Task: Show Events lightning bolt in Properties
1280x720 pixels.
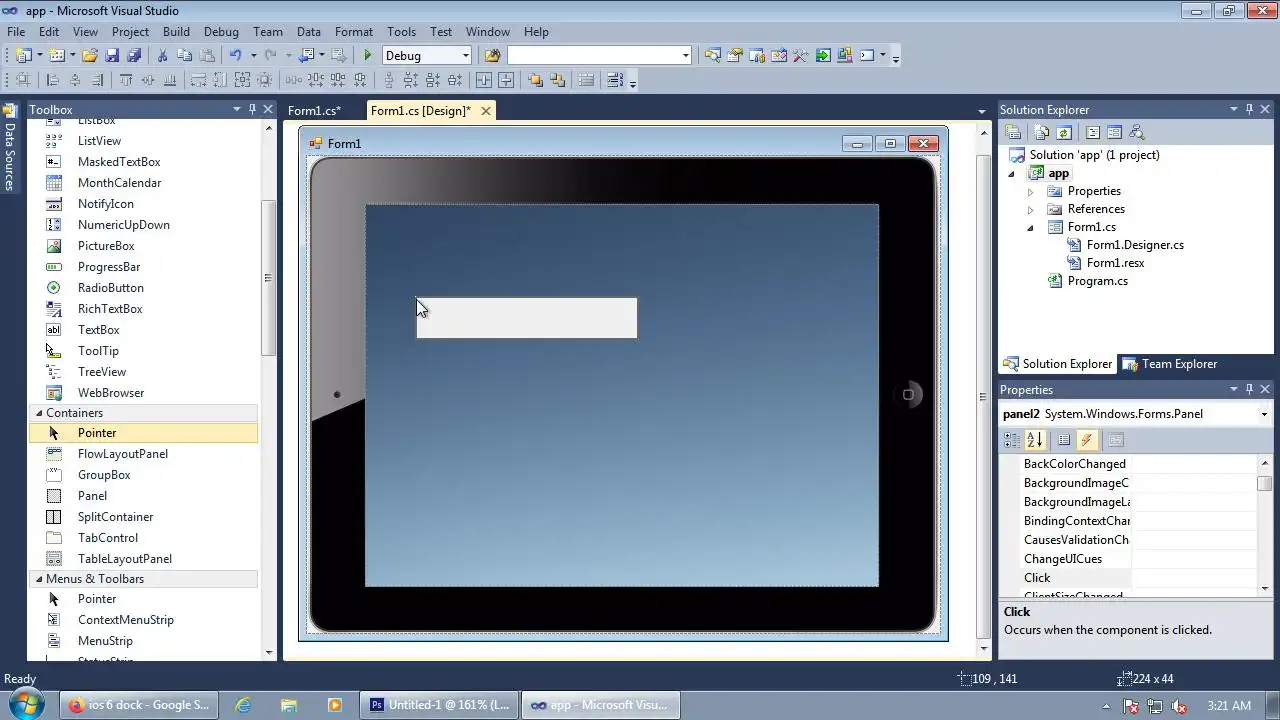Action: (1087, 440)
